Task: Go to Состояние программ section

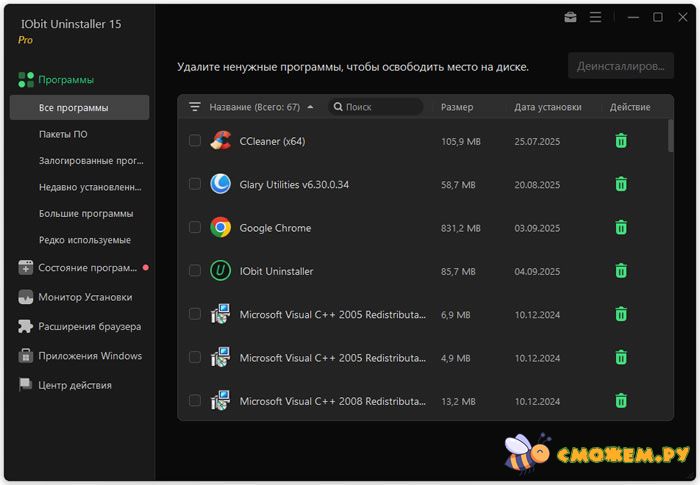Action: (x=88, y=268)
